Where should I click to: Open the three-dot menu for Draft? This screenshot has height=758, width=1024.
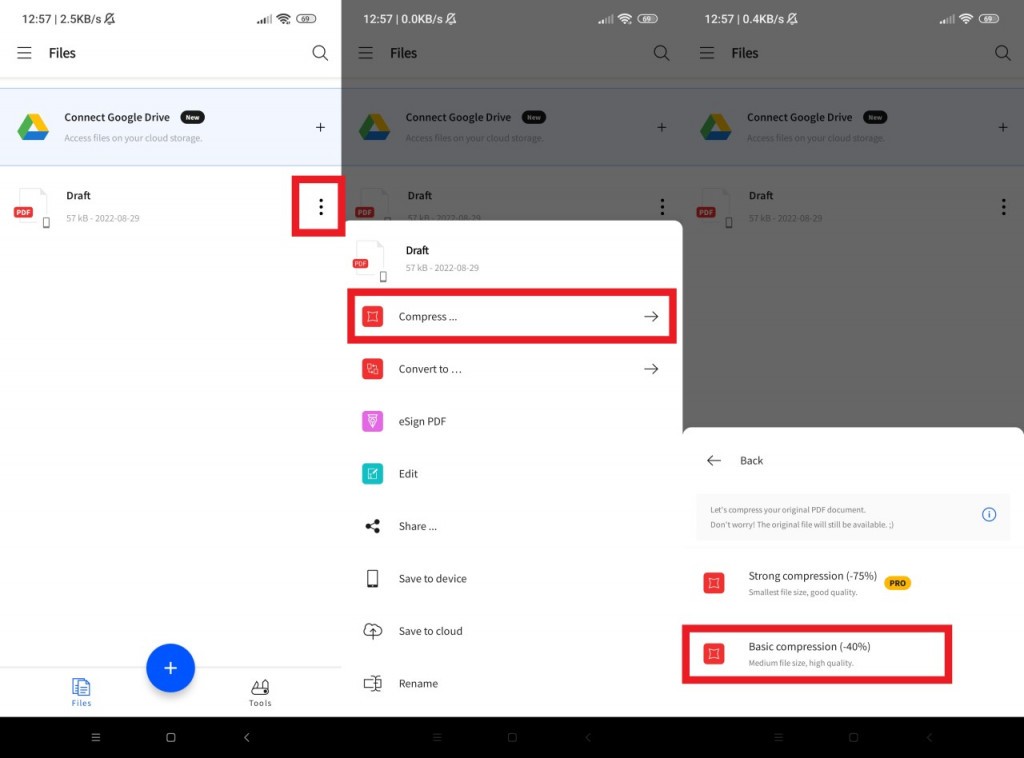pyautogui.click(x=320, y=207)
